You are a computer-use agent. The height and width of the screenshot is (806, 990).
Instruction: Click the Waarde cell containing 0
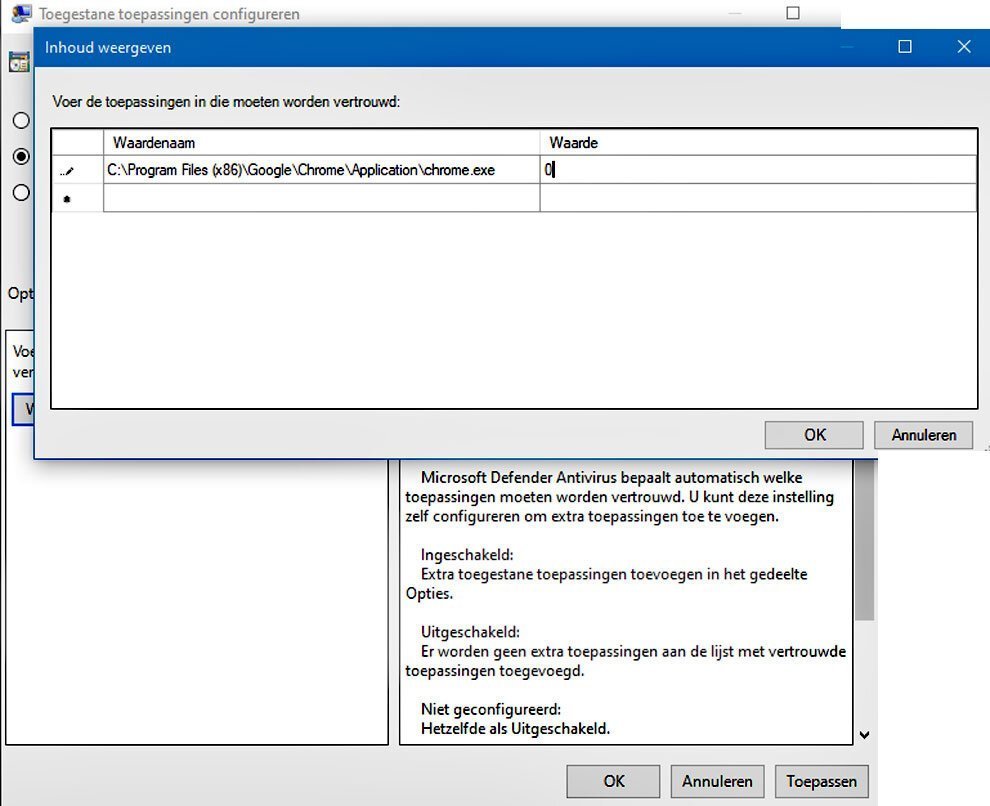click(x=758, y=170)
